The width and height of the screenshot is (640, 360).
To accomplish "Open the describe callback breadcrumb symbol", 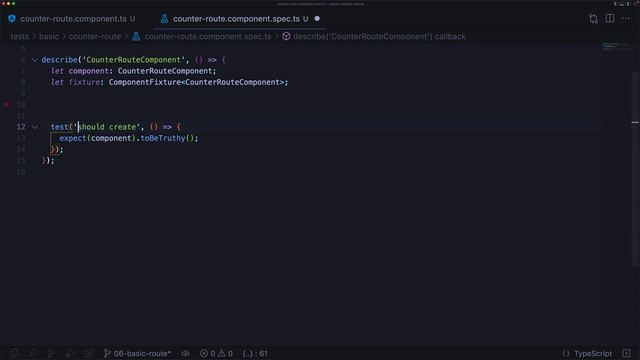I will click(x=379, y=36).
